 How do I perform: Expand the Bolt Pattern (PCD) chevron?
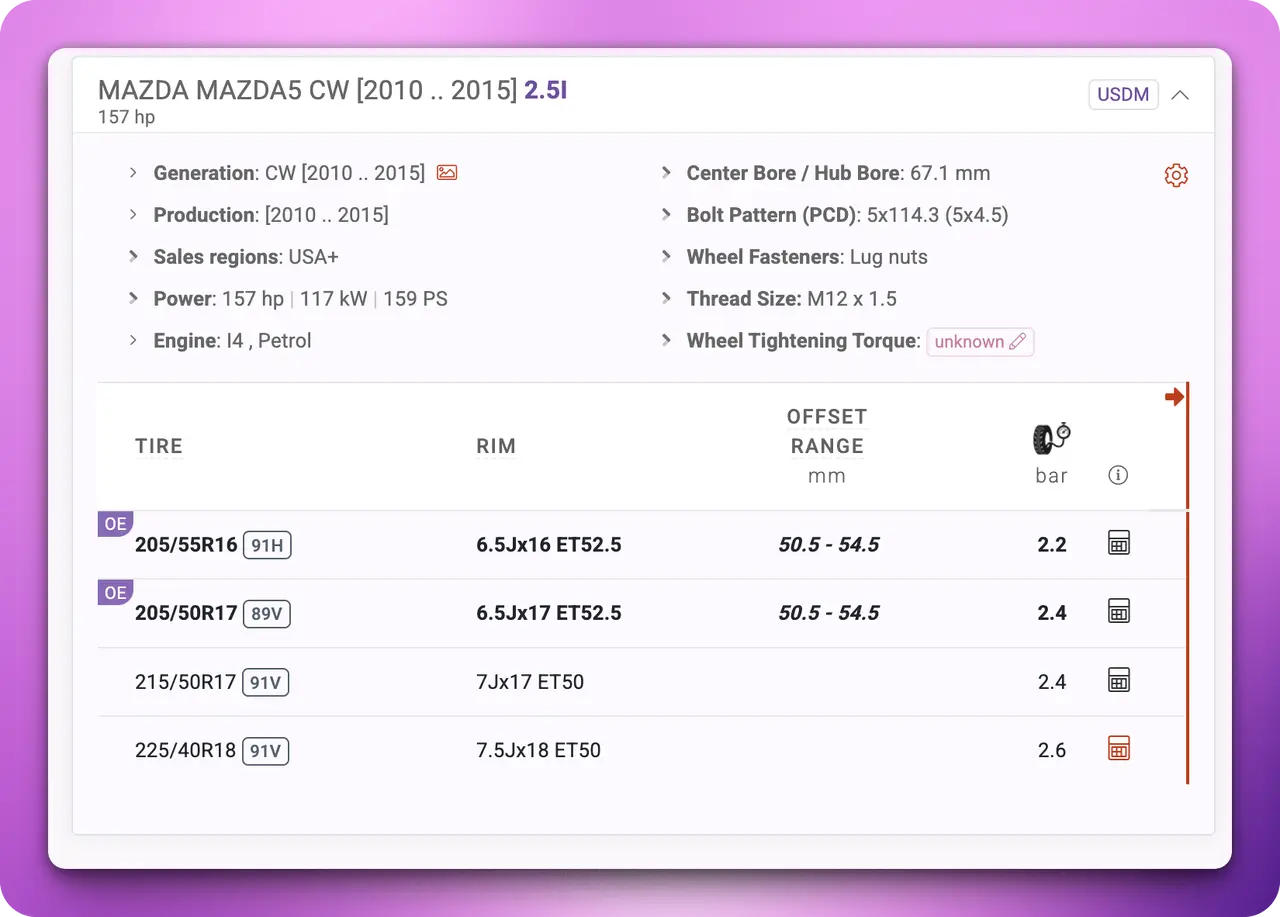click(x=666, y=215)
